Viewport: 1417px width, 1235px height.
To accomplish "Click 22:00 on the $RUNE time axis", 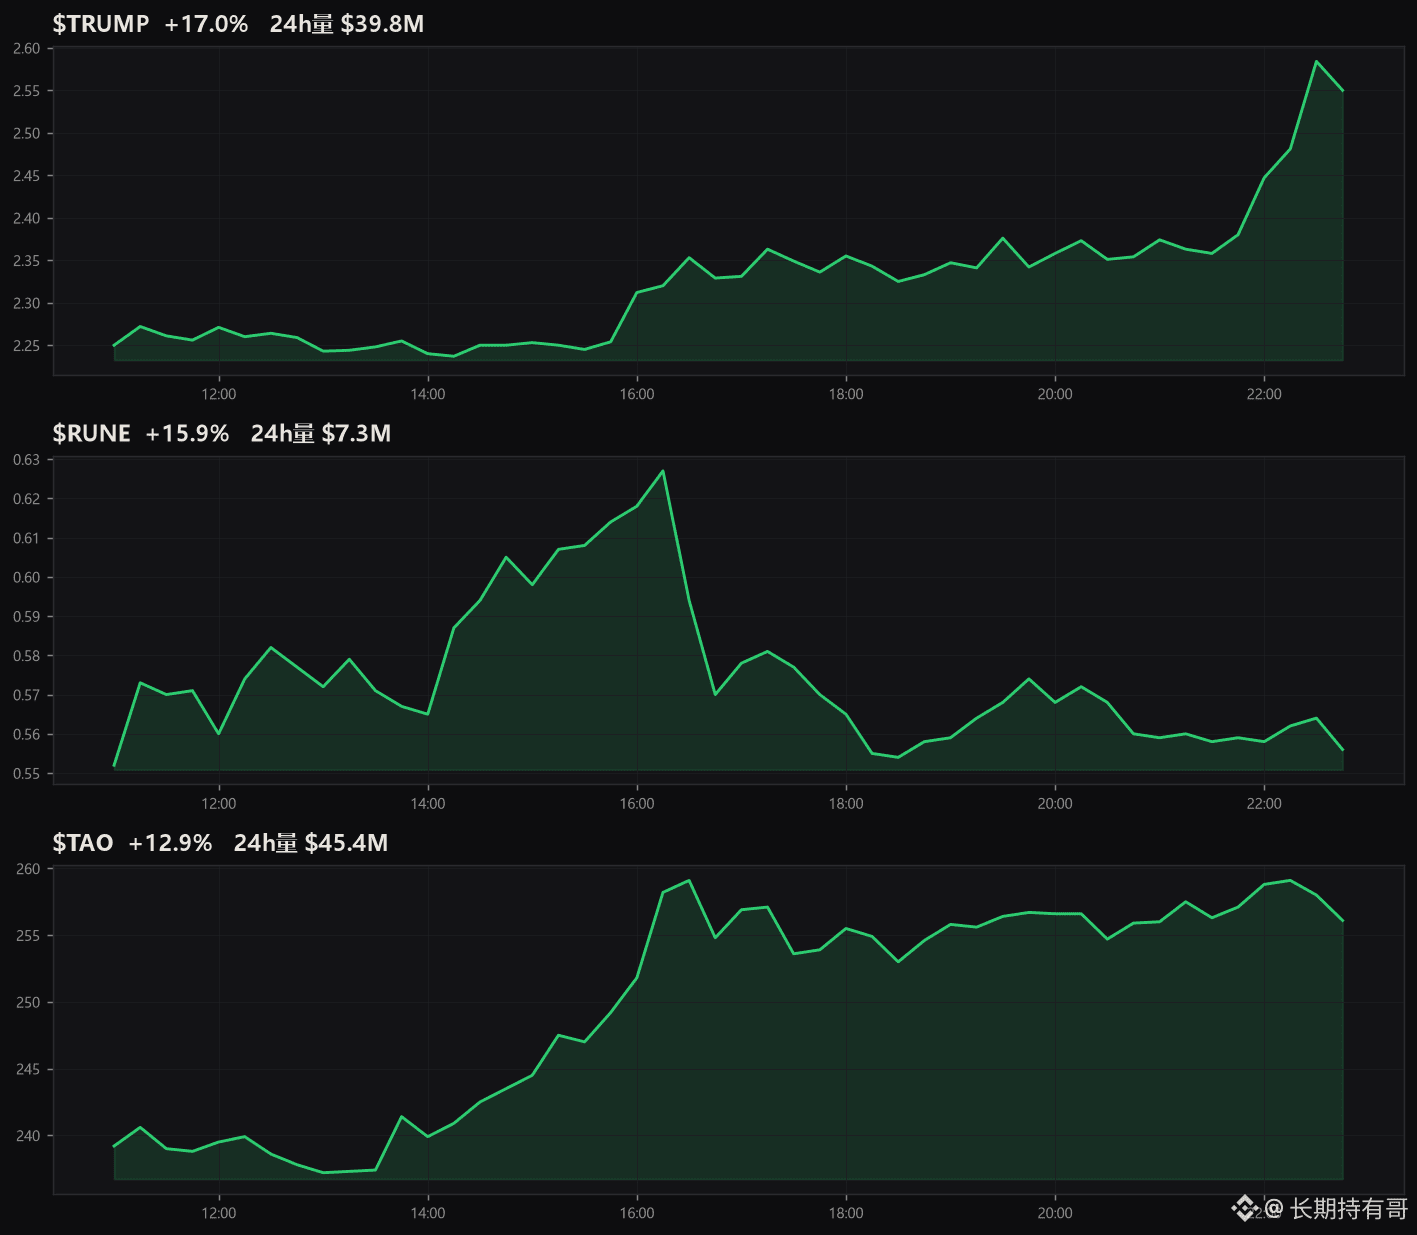I will 1264,804.
